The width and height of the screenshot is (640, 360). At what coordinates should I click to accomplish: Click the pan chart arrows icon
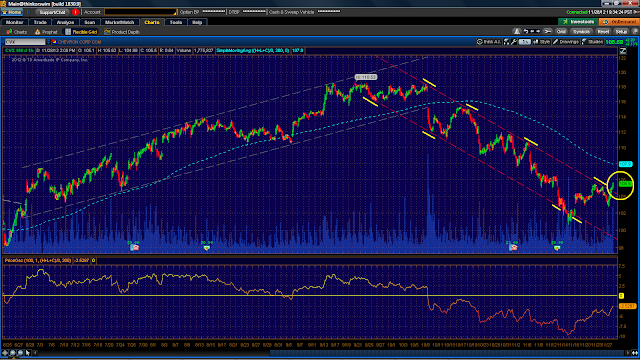pos(6,353)
